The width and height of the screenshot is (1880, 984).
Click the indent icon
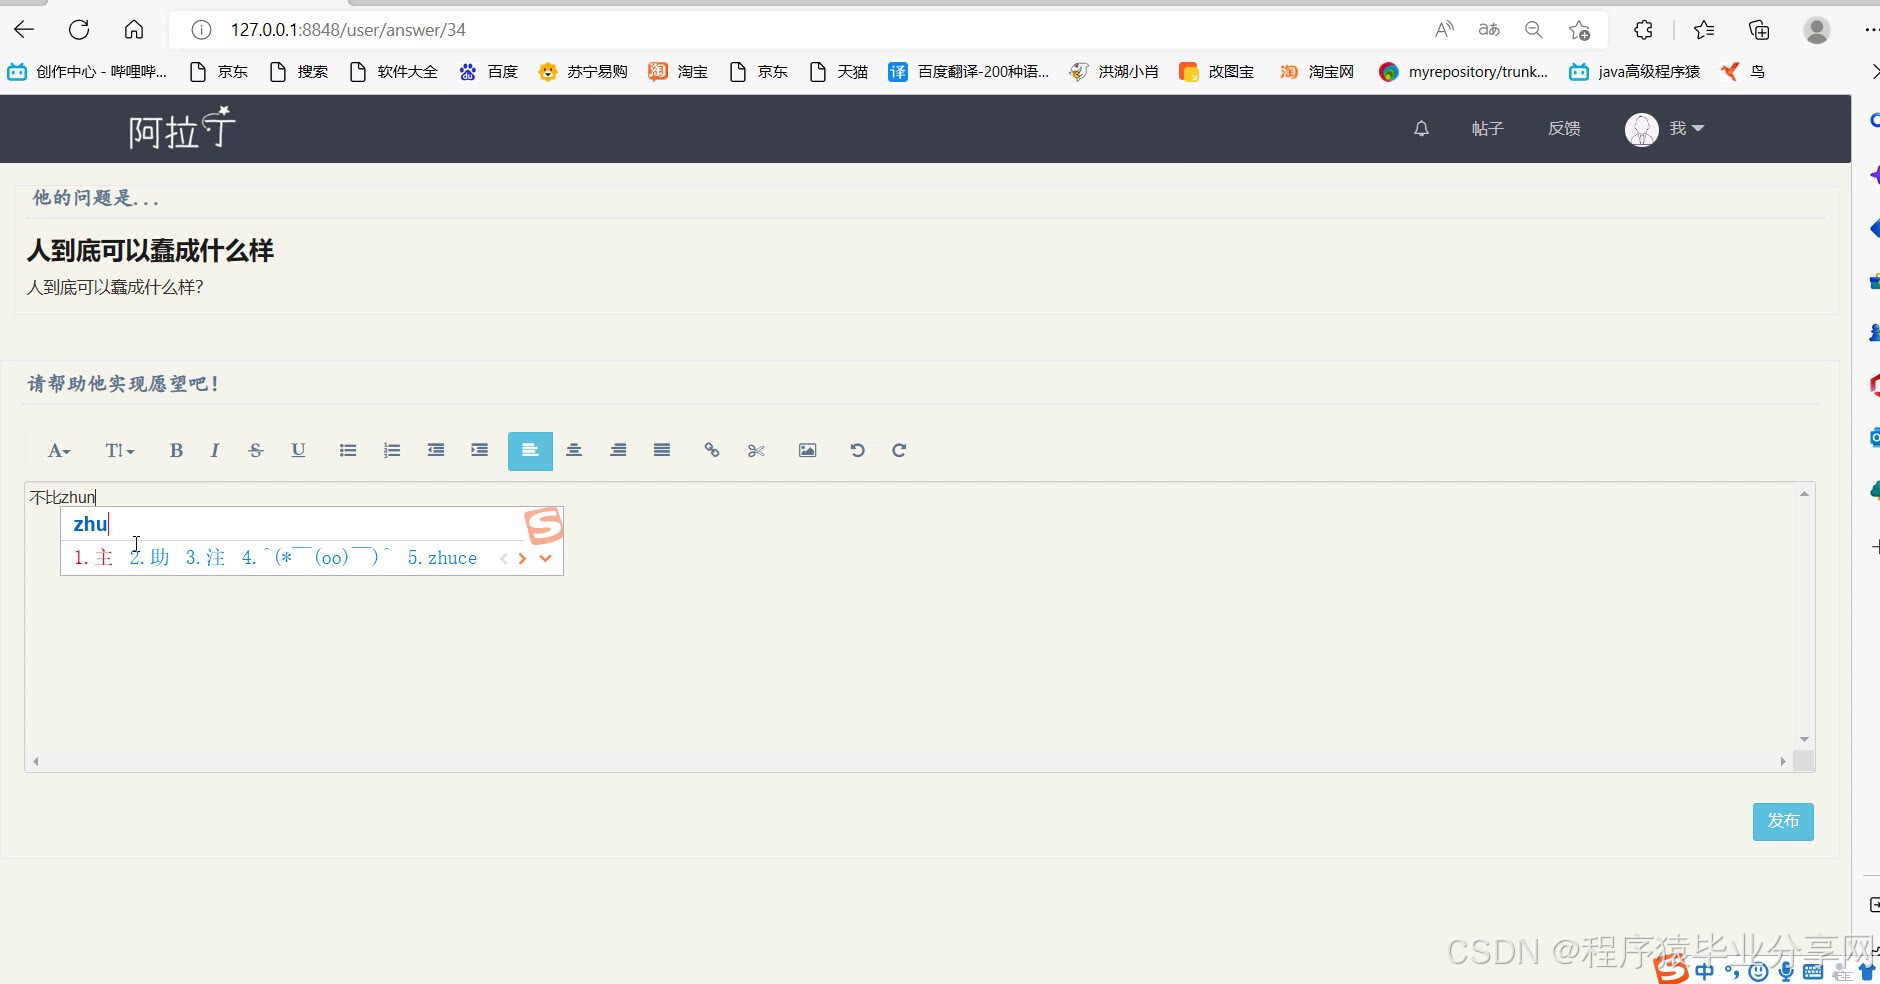[480, 451]
